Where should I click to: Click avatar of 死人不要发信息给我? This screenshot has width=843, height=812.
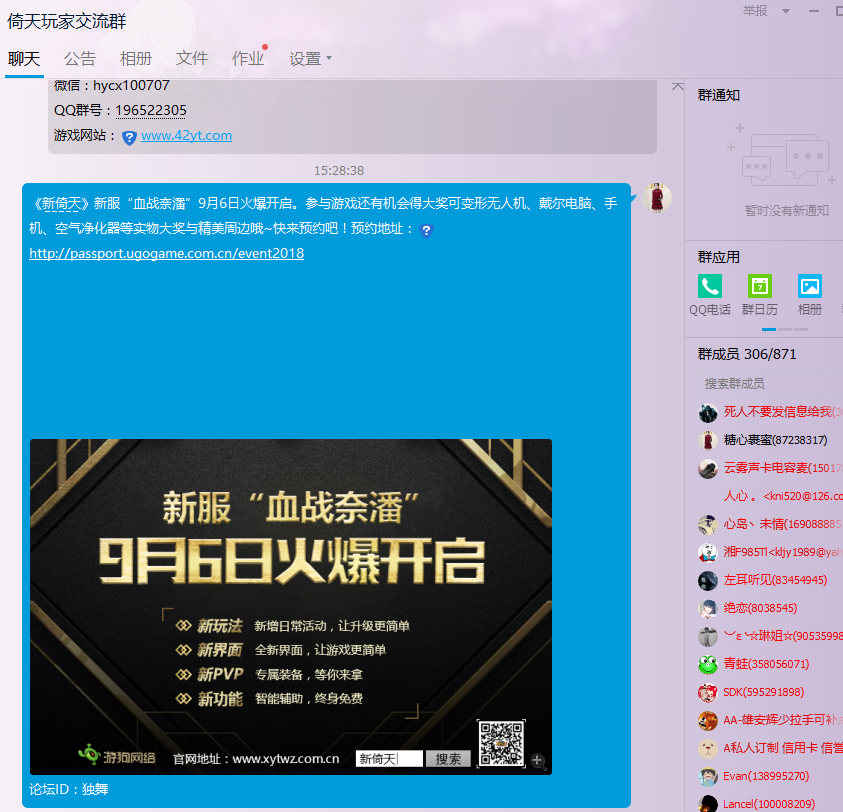[708, 413]
